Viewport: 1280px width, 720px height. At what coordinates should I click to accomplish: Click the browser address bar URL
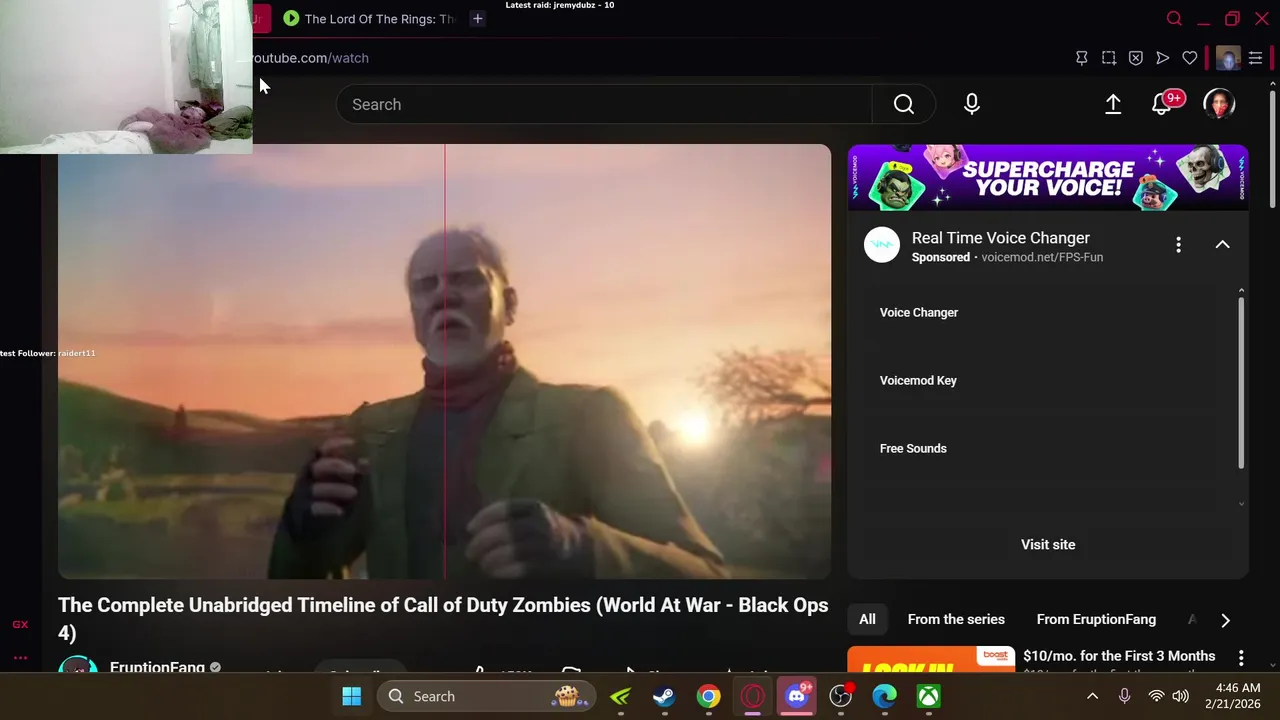click(x=311, y=58)
